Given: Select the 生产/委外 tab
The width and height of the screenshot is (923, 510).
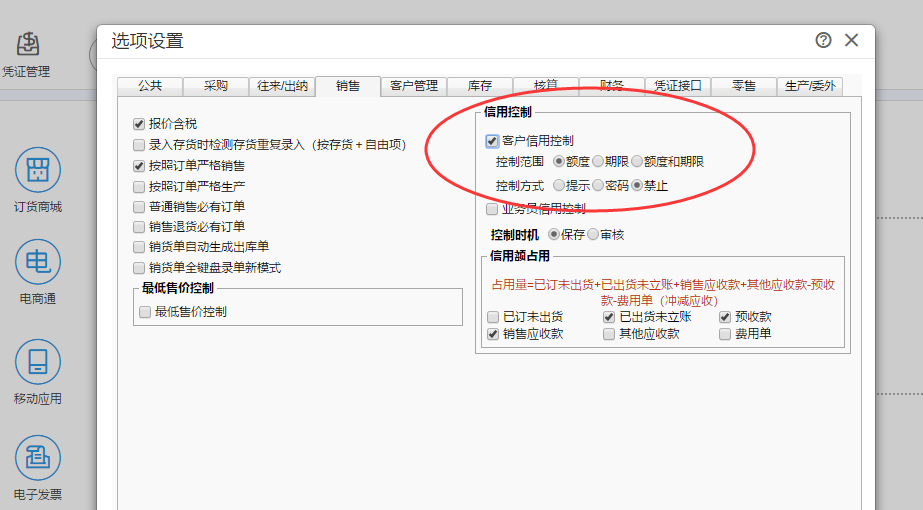Looking at the screenshot, I should [x=810, y=86].
